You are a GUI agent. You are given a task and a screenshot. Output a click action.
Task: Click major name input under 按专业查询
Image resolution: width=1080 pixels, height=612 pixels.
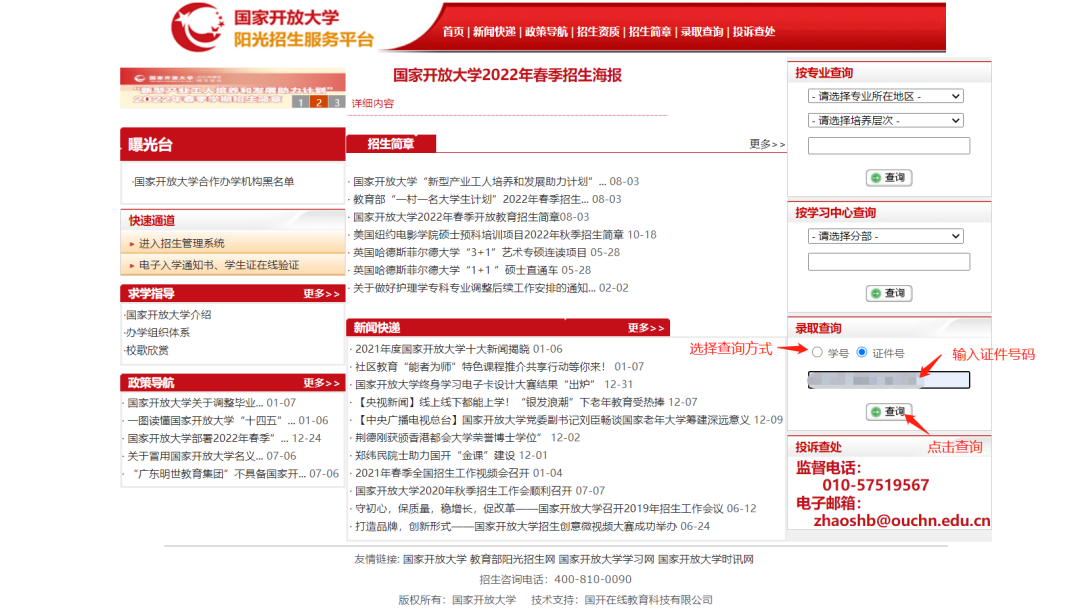coord(889,146)
